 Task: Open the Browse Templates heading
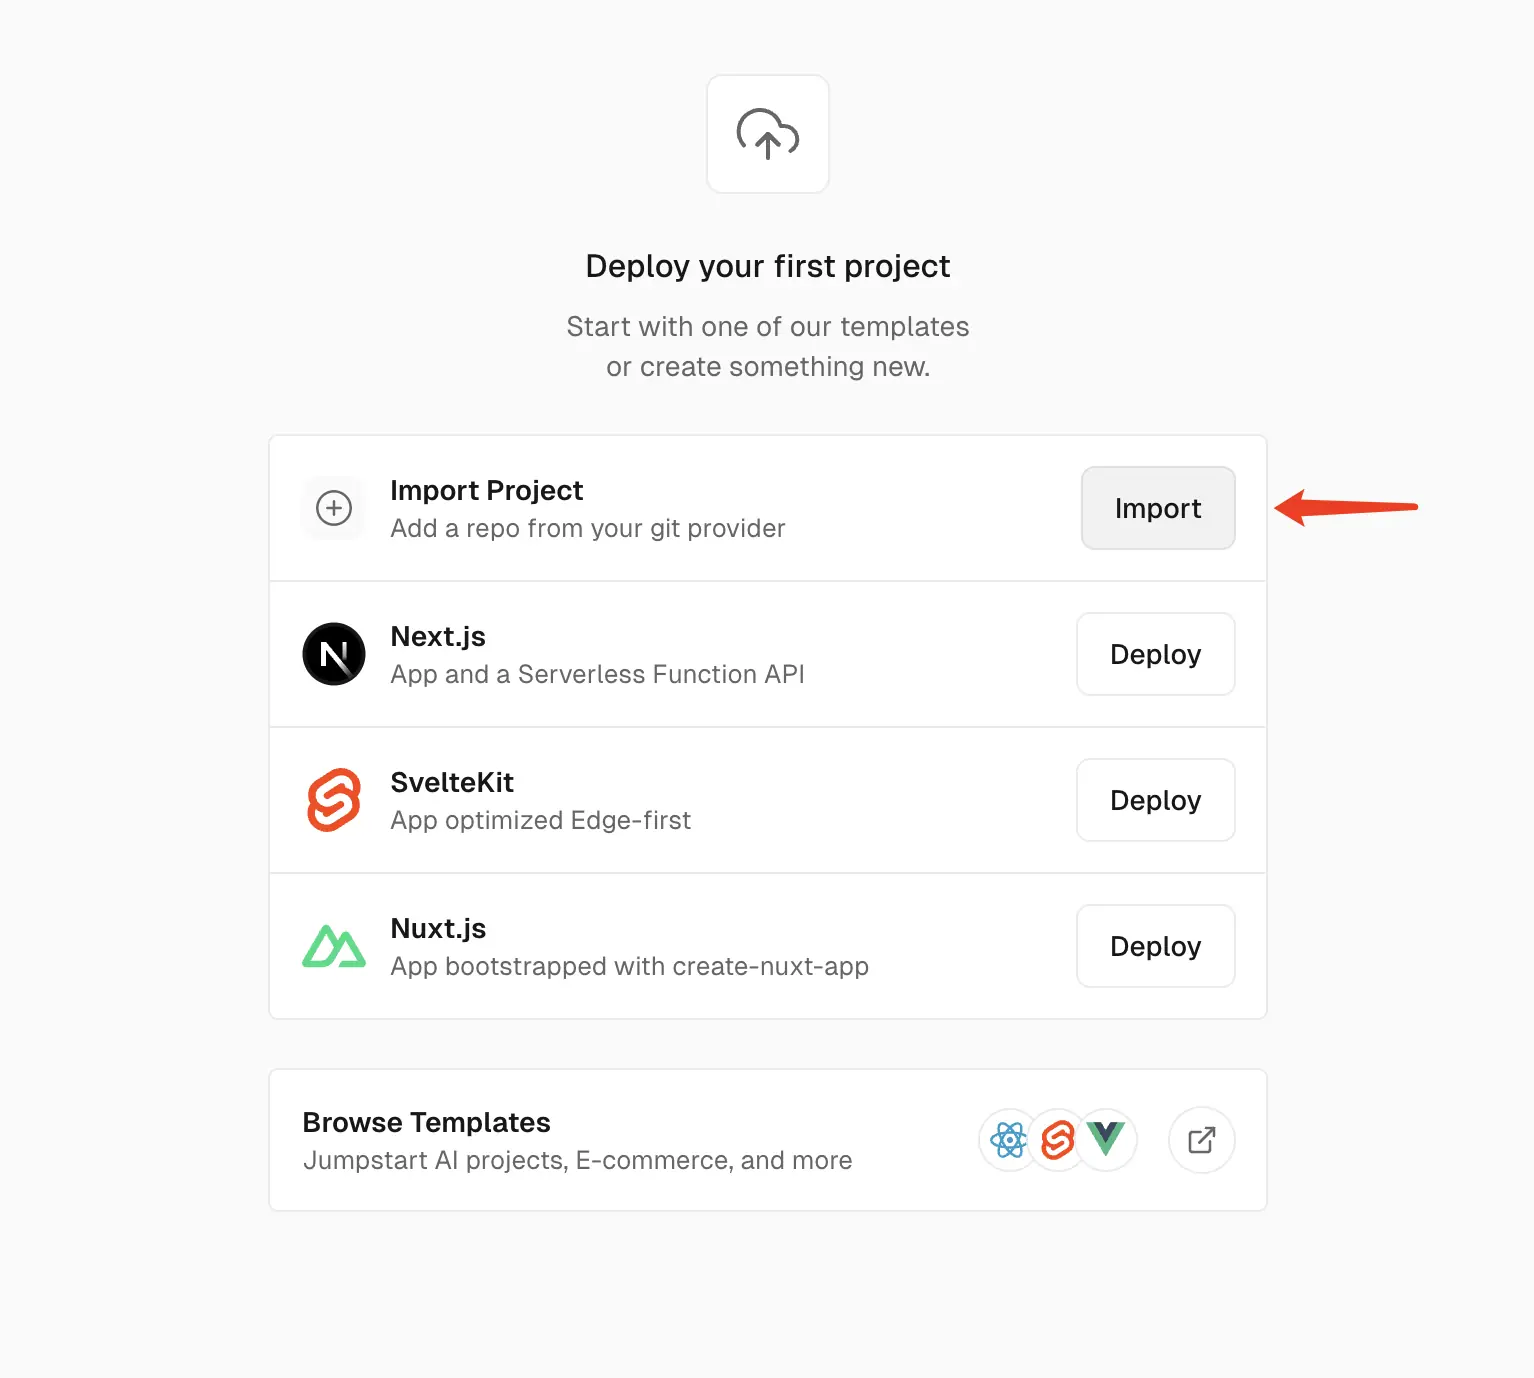tap(426, 1122)
